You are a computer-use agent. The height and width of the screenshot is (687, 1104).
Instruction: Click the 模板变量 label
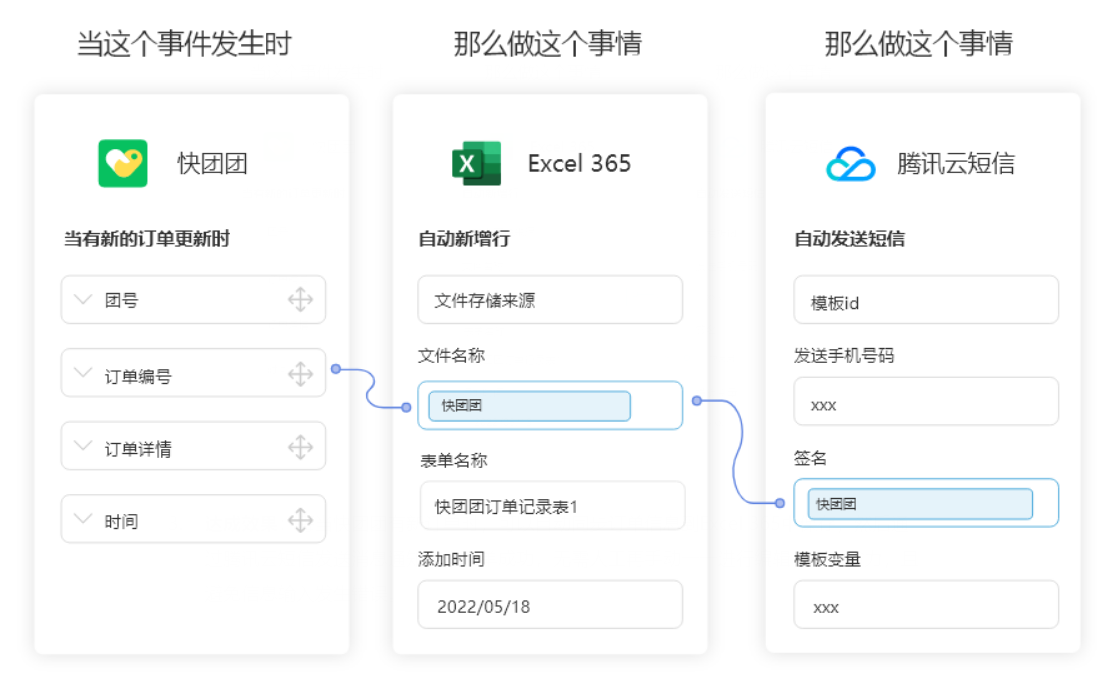tap(827, 560)
